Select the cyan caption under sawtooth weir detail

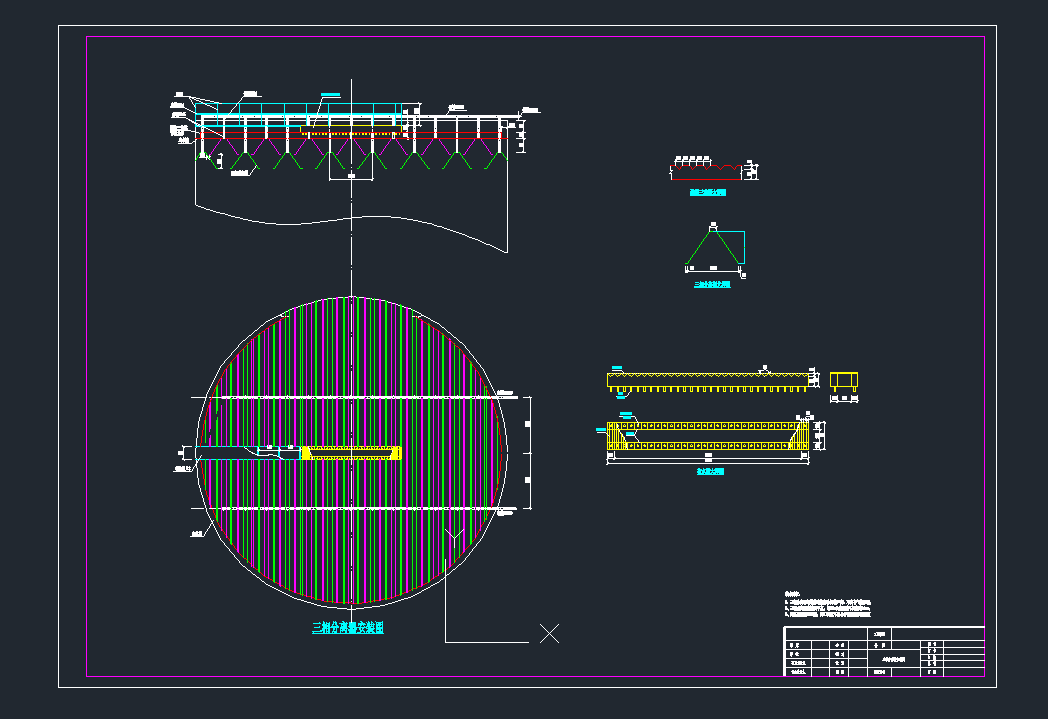(708, 192)
